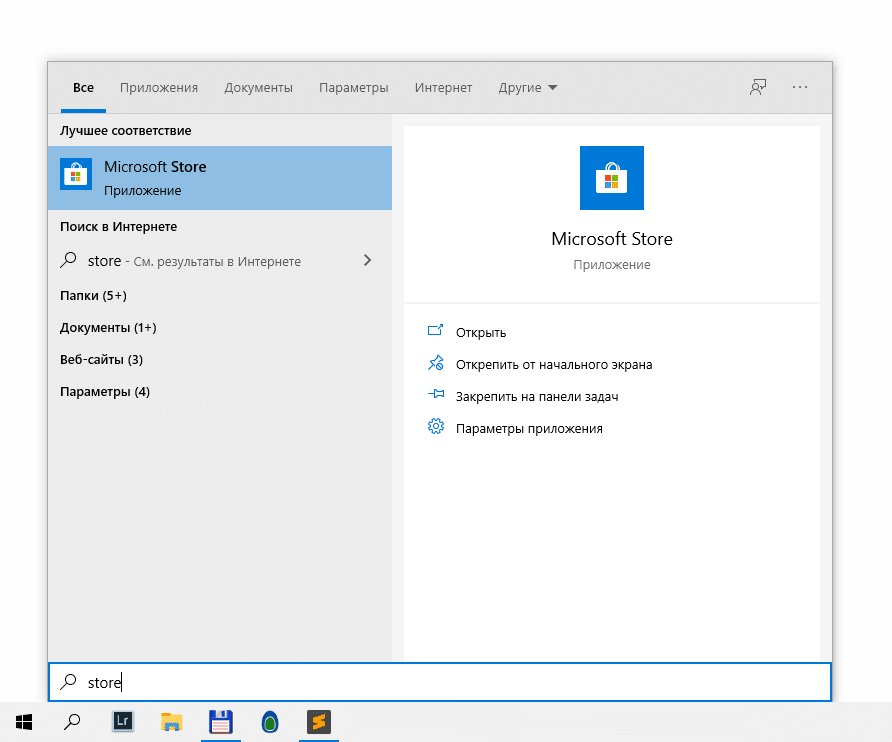Switch to the Приложения tab
The height and width of the screenshot is (742, 892).
click(x=159, y=88)
